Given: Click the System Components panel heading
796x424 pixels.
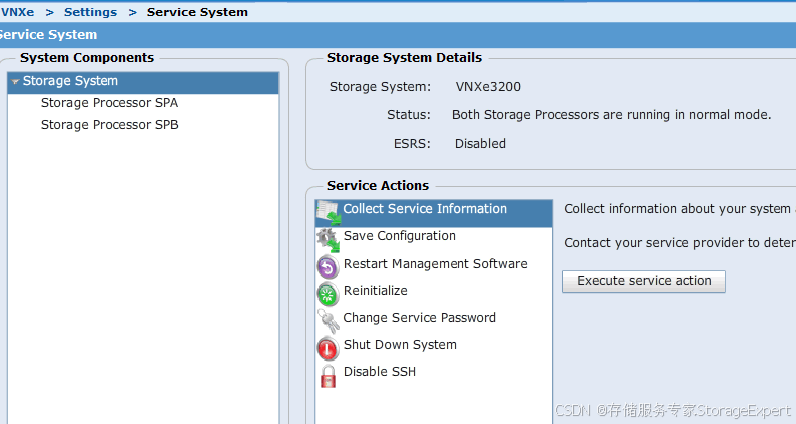Looking at the screenshot, I should click(87, 58).
